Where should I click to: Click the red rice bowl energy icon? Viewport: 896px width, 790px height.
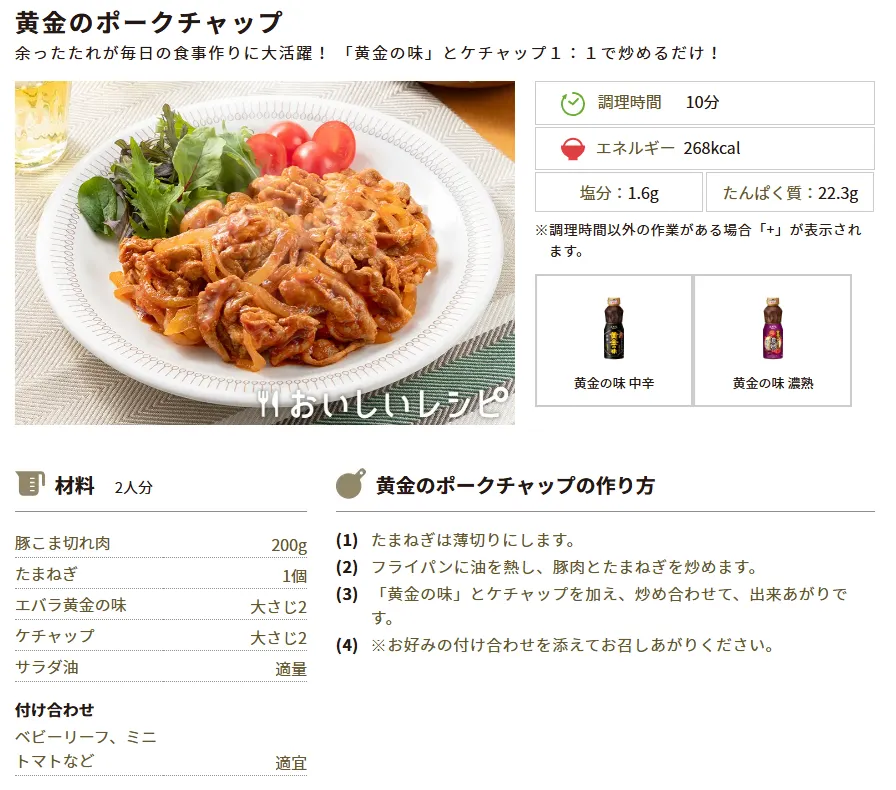pos(573,149)
